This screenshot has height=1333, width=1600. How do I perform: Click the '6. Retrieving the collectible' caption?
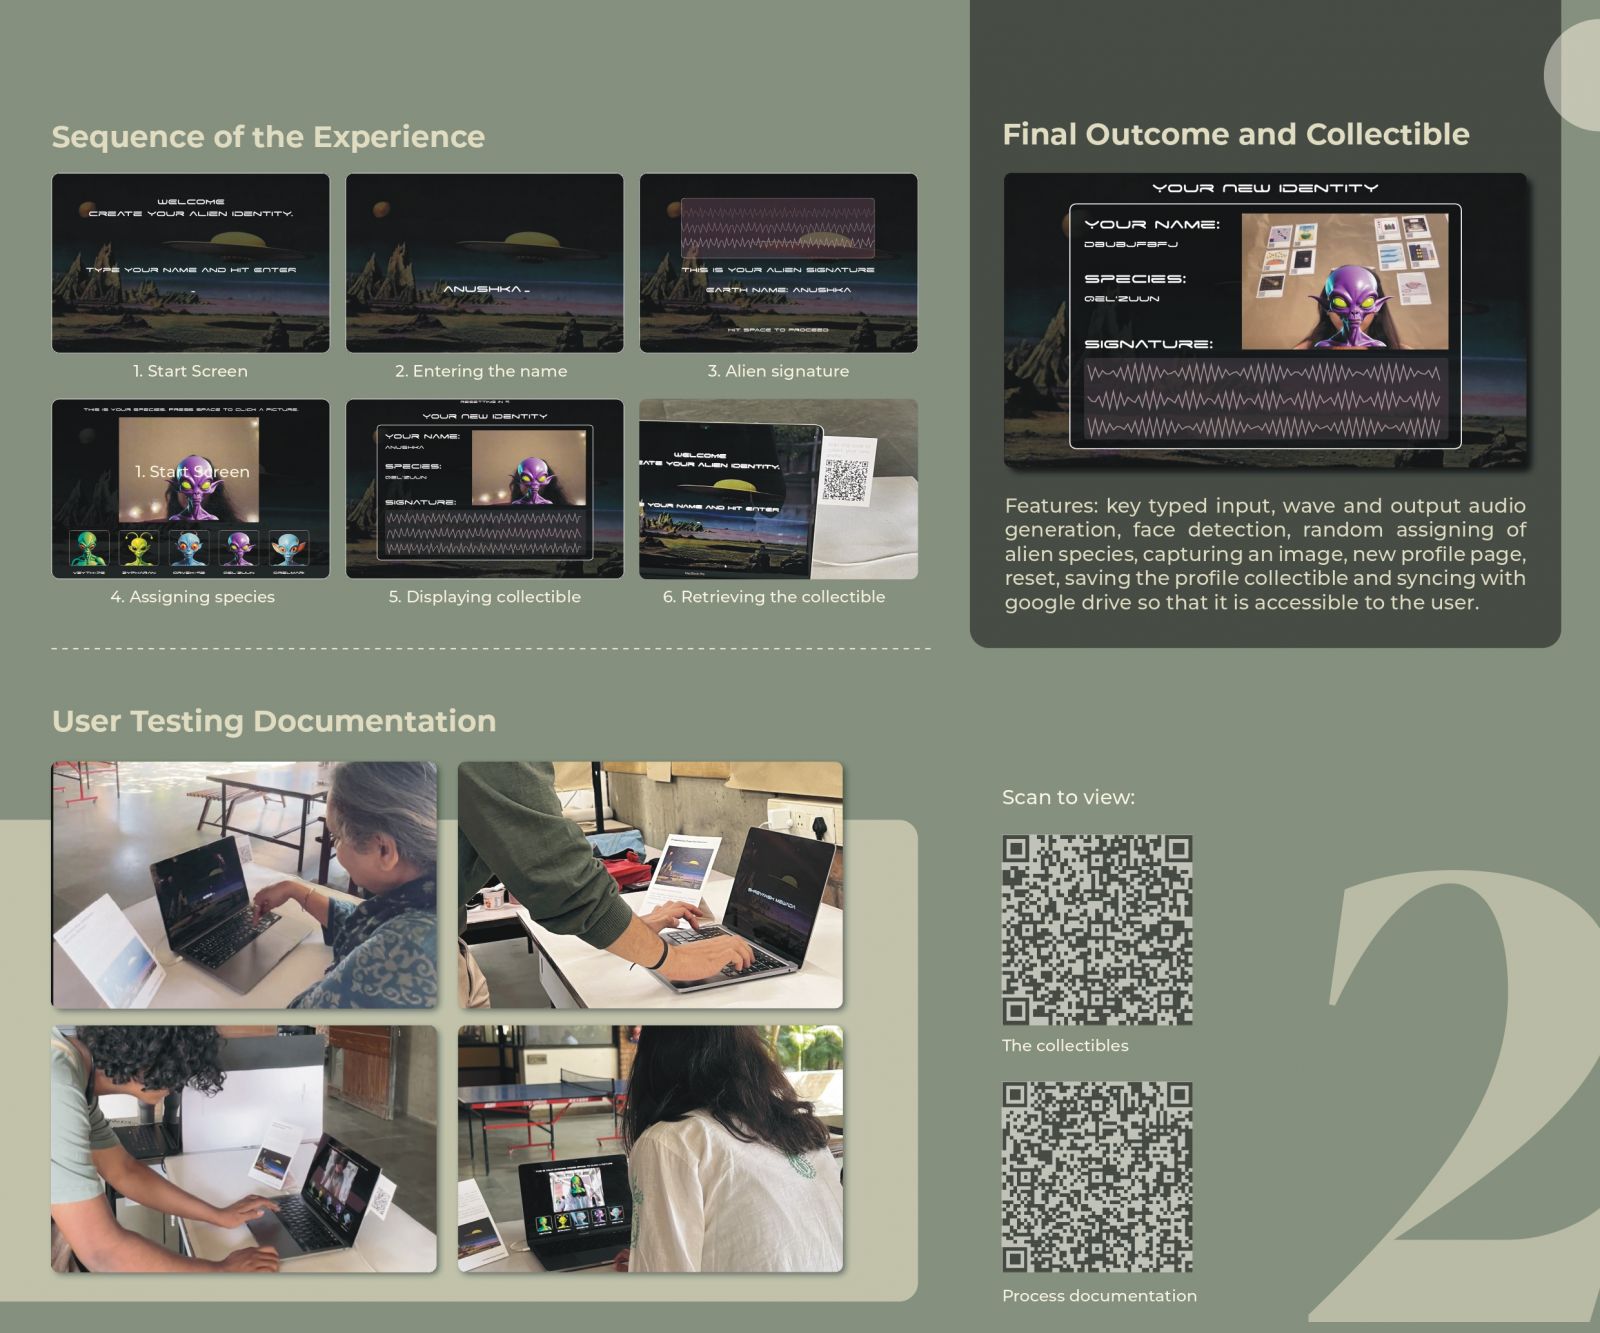[x=774, y=597]
